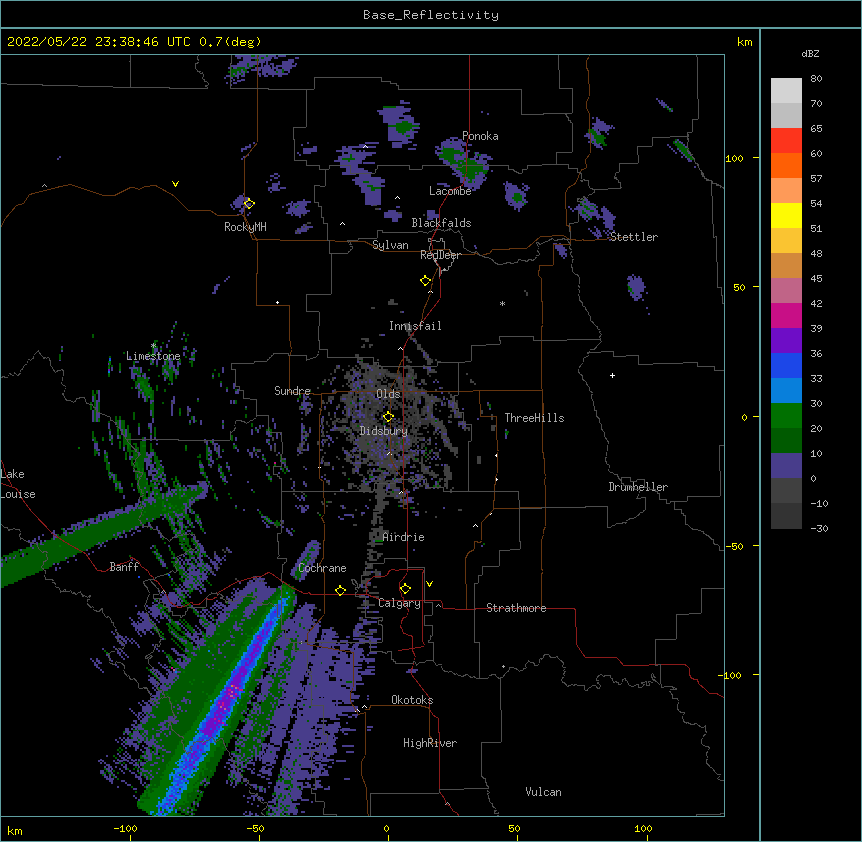Click the 80 legend value
Image resolution: width=862 pixels, height=842 pixels.
(x=816, y=78)
